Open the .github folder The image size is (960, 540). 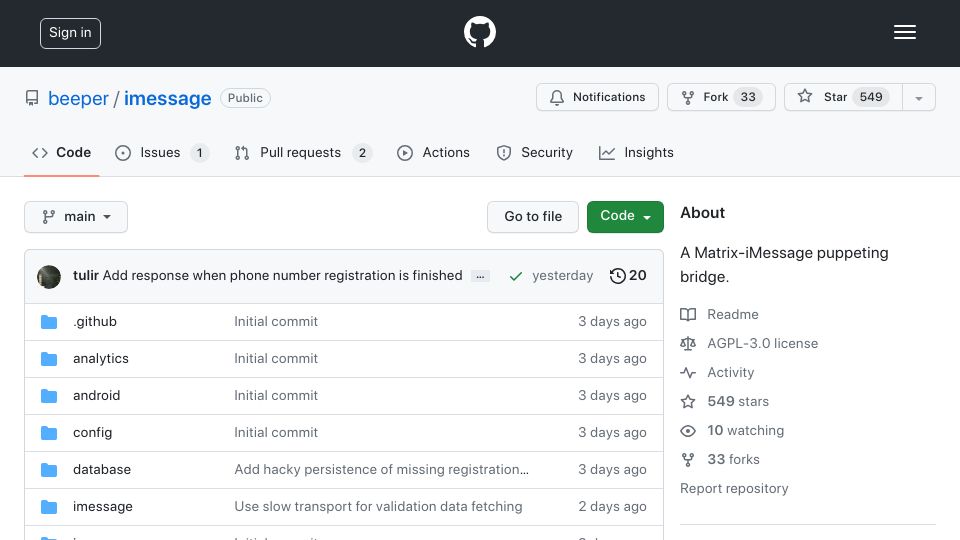point(95,321)
